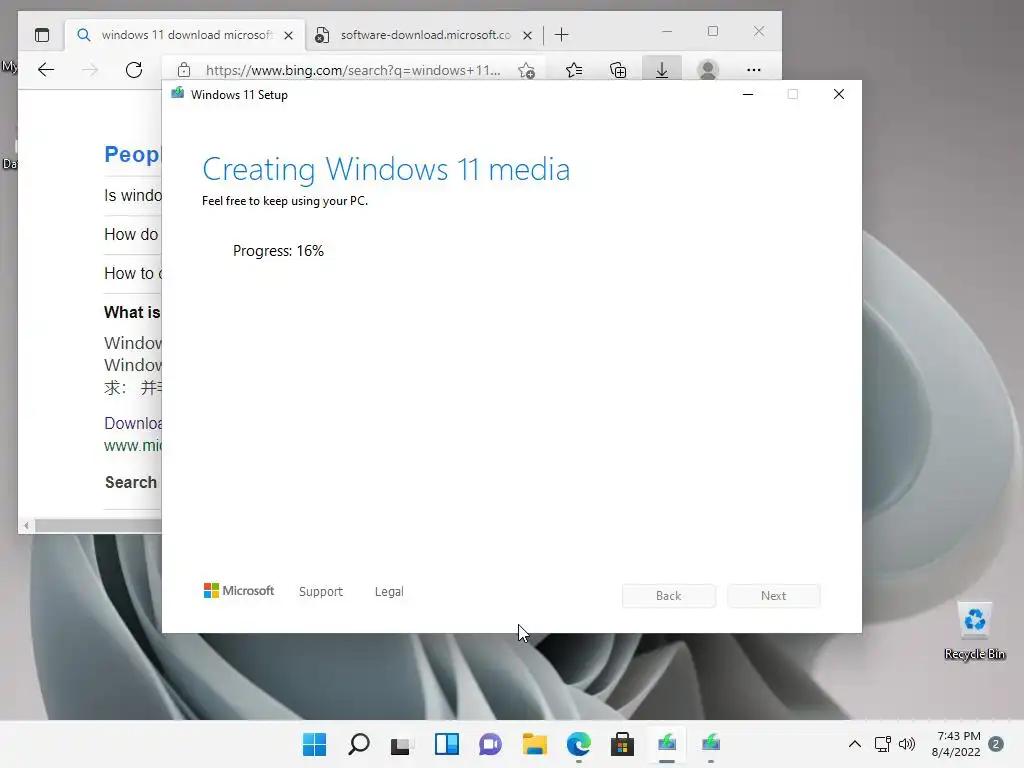Open Edge Favorites list

tap(574, 70)
